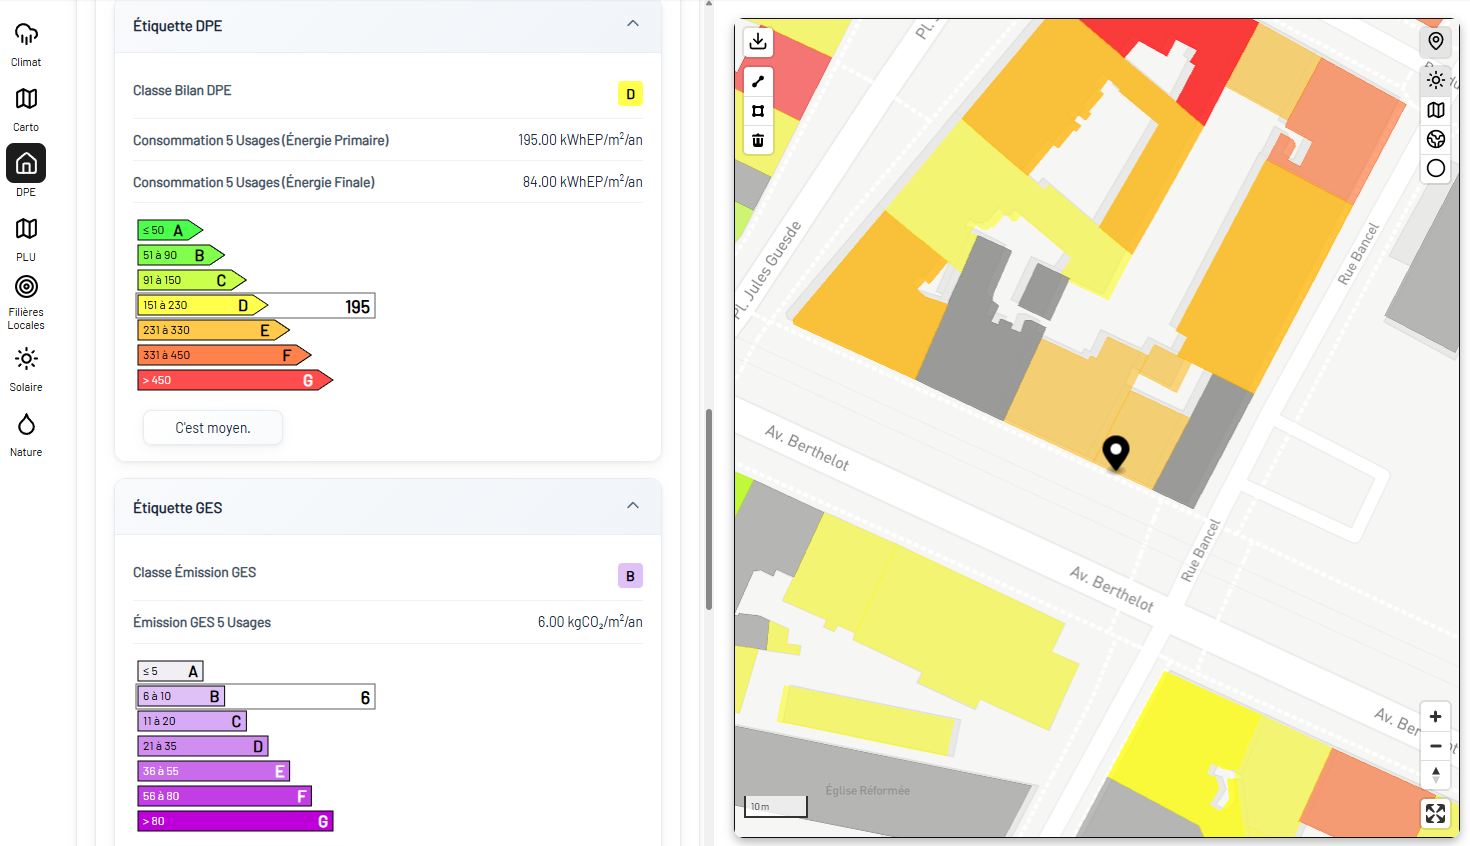Click the '21 à 35 D' GES bar

click(203, 746)
